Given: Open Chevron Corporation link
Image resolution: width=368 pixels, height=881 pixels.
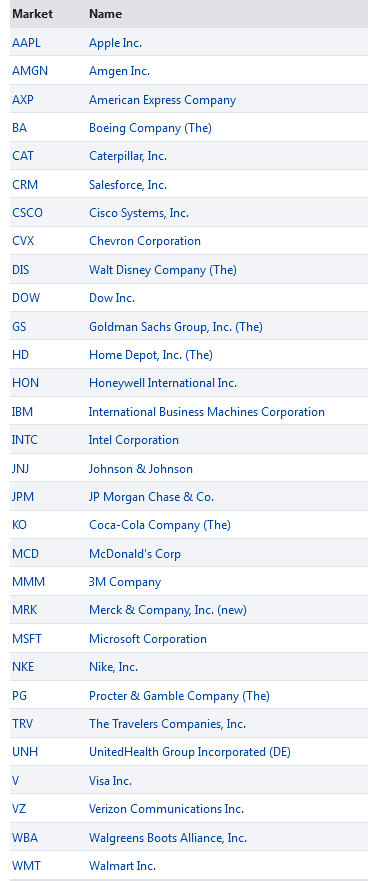Looking at the screenshot, I should (144, 241).
